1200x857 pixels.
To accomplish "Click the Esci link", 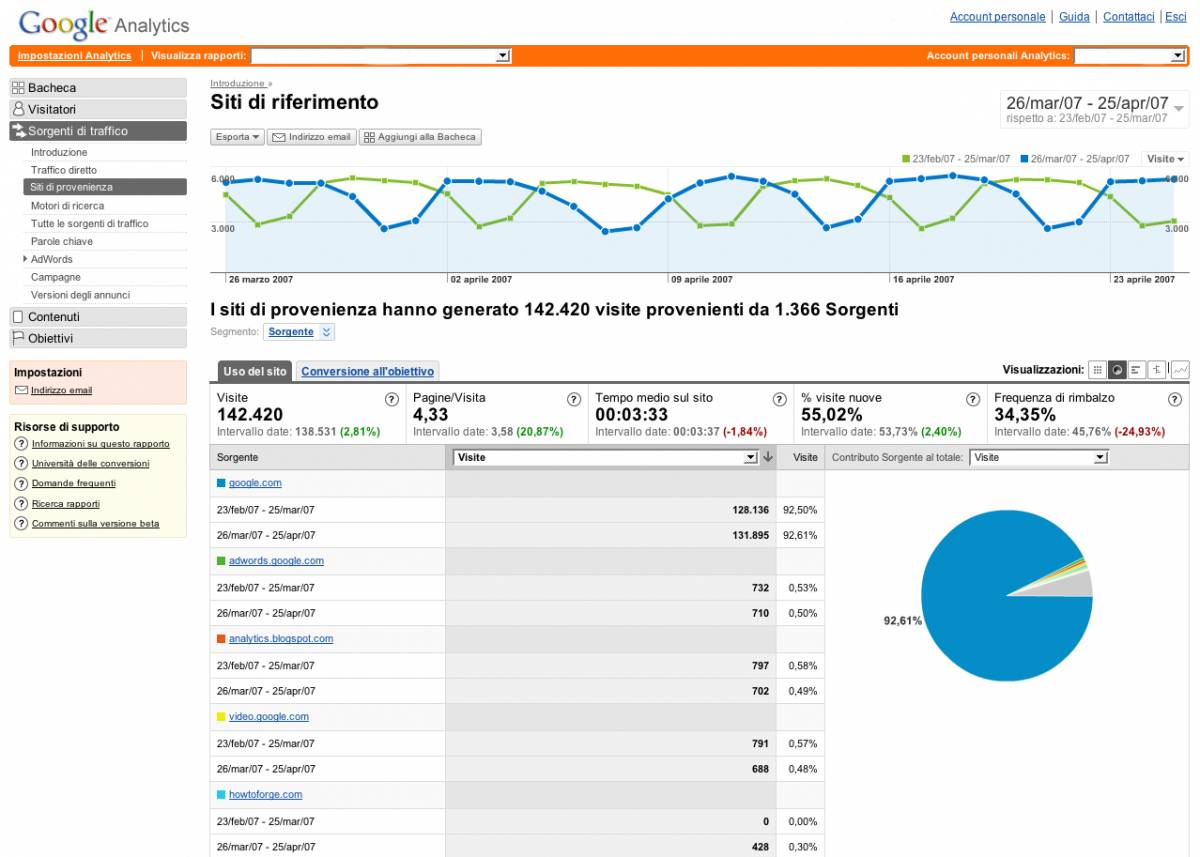I will 1176,17.
